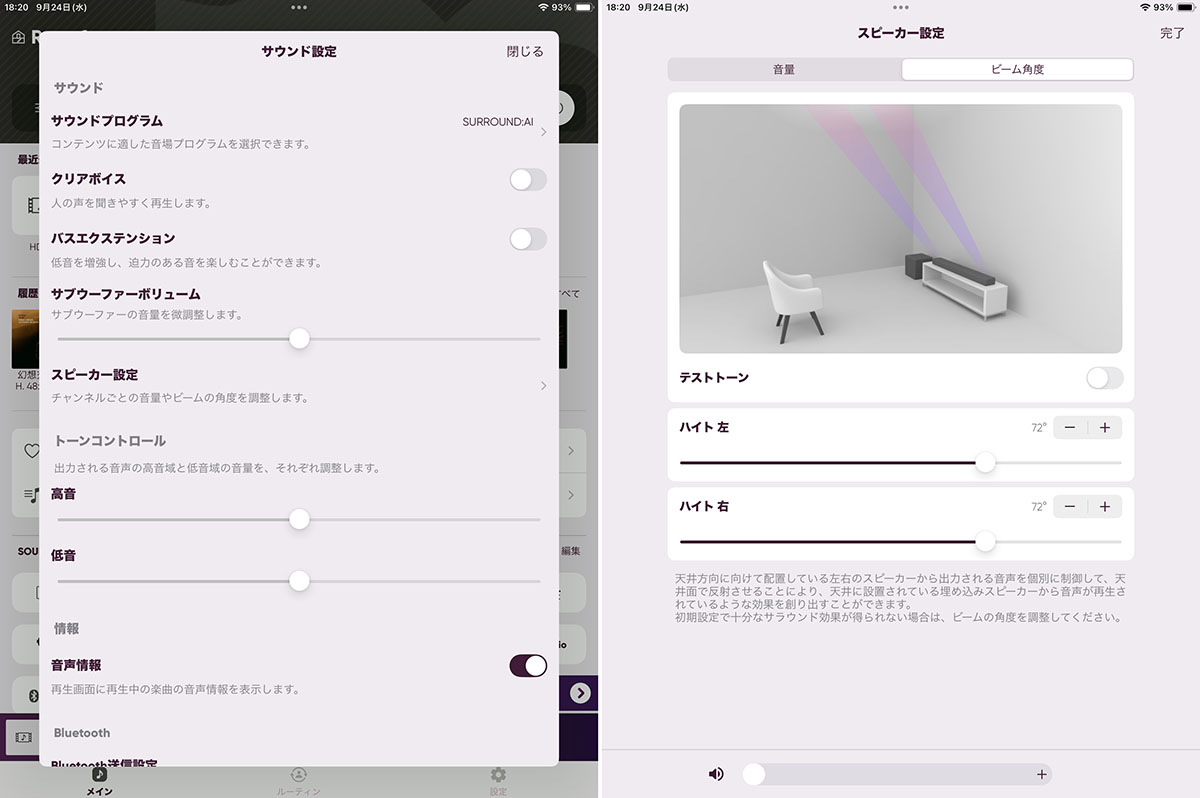This screenshot has height=798, width=1200.
Task: Close sound settings with 閉じる
Action: pos(524,50)
